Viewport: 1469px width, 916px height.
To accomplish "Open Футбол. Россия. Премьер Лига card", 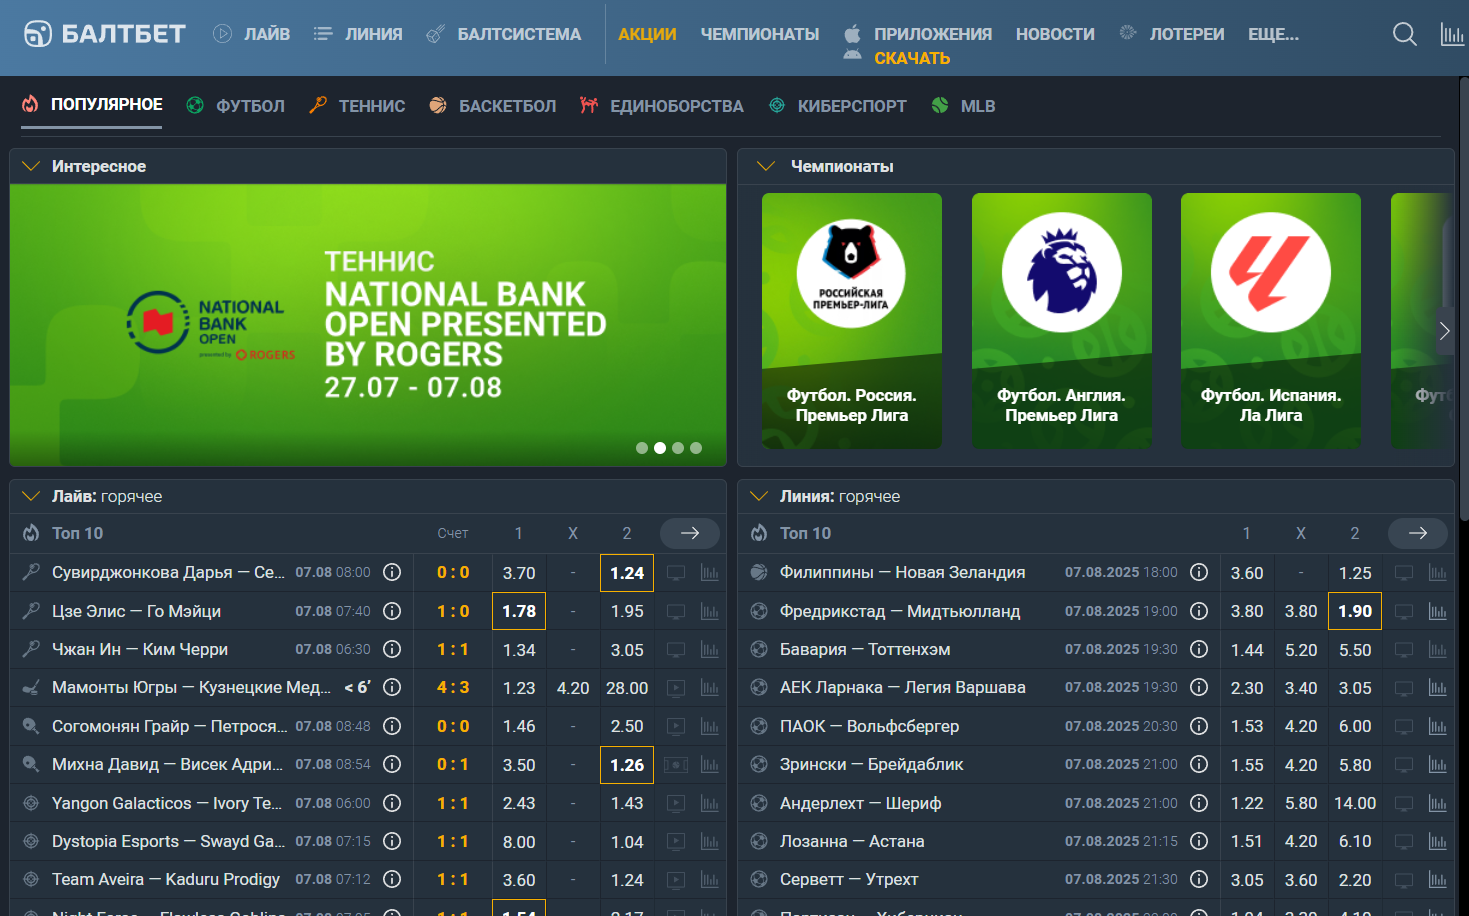I will pyautogui.click(x=852, y=321).
